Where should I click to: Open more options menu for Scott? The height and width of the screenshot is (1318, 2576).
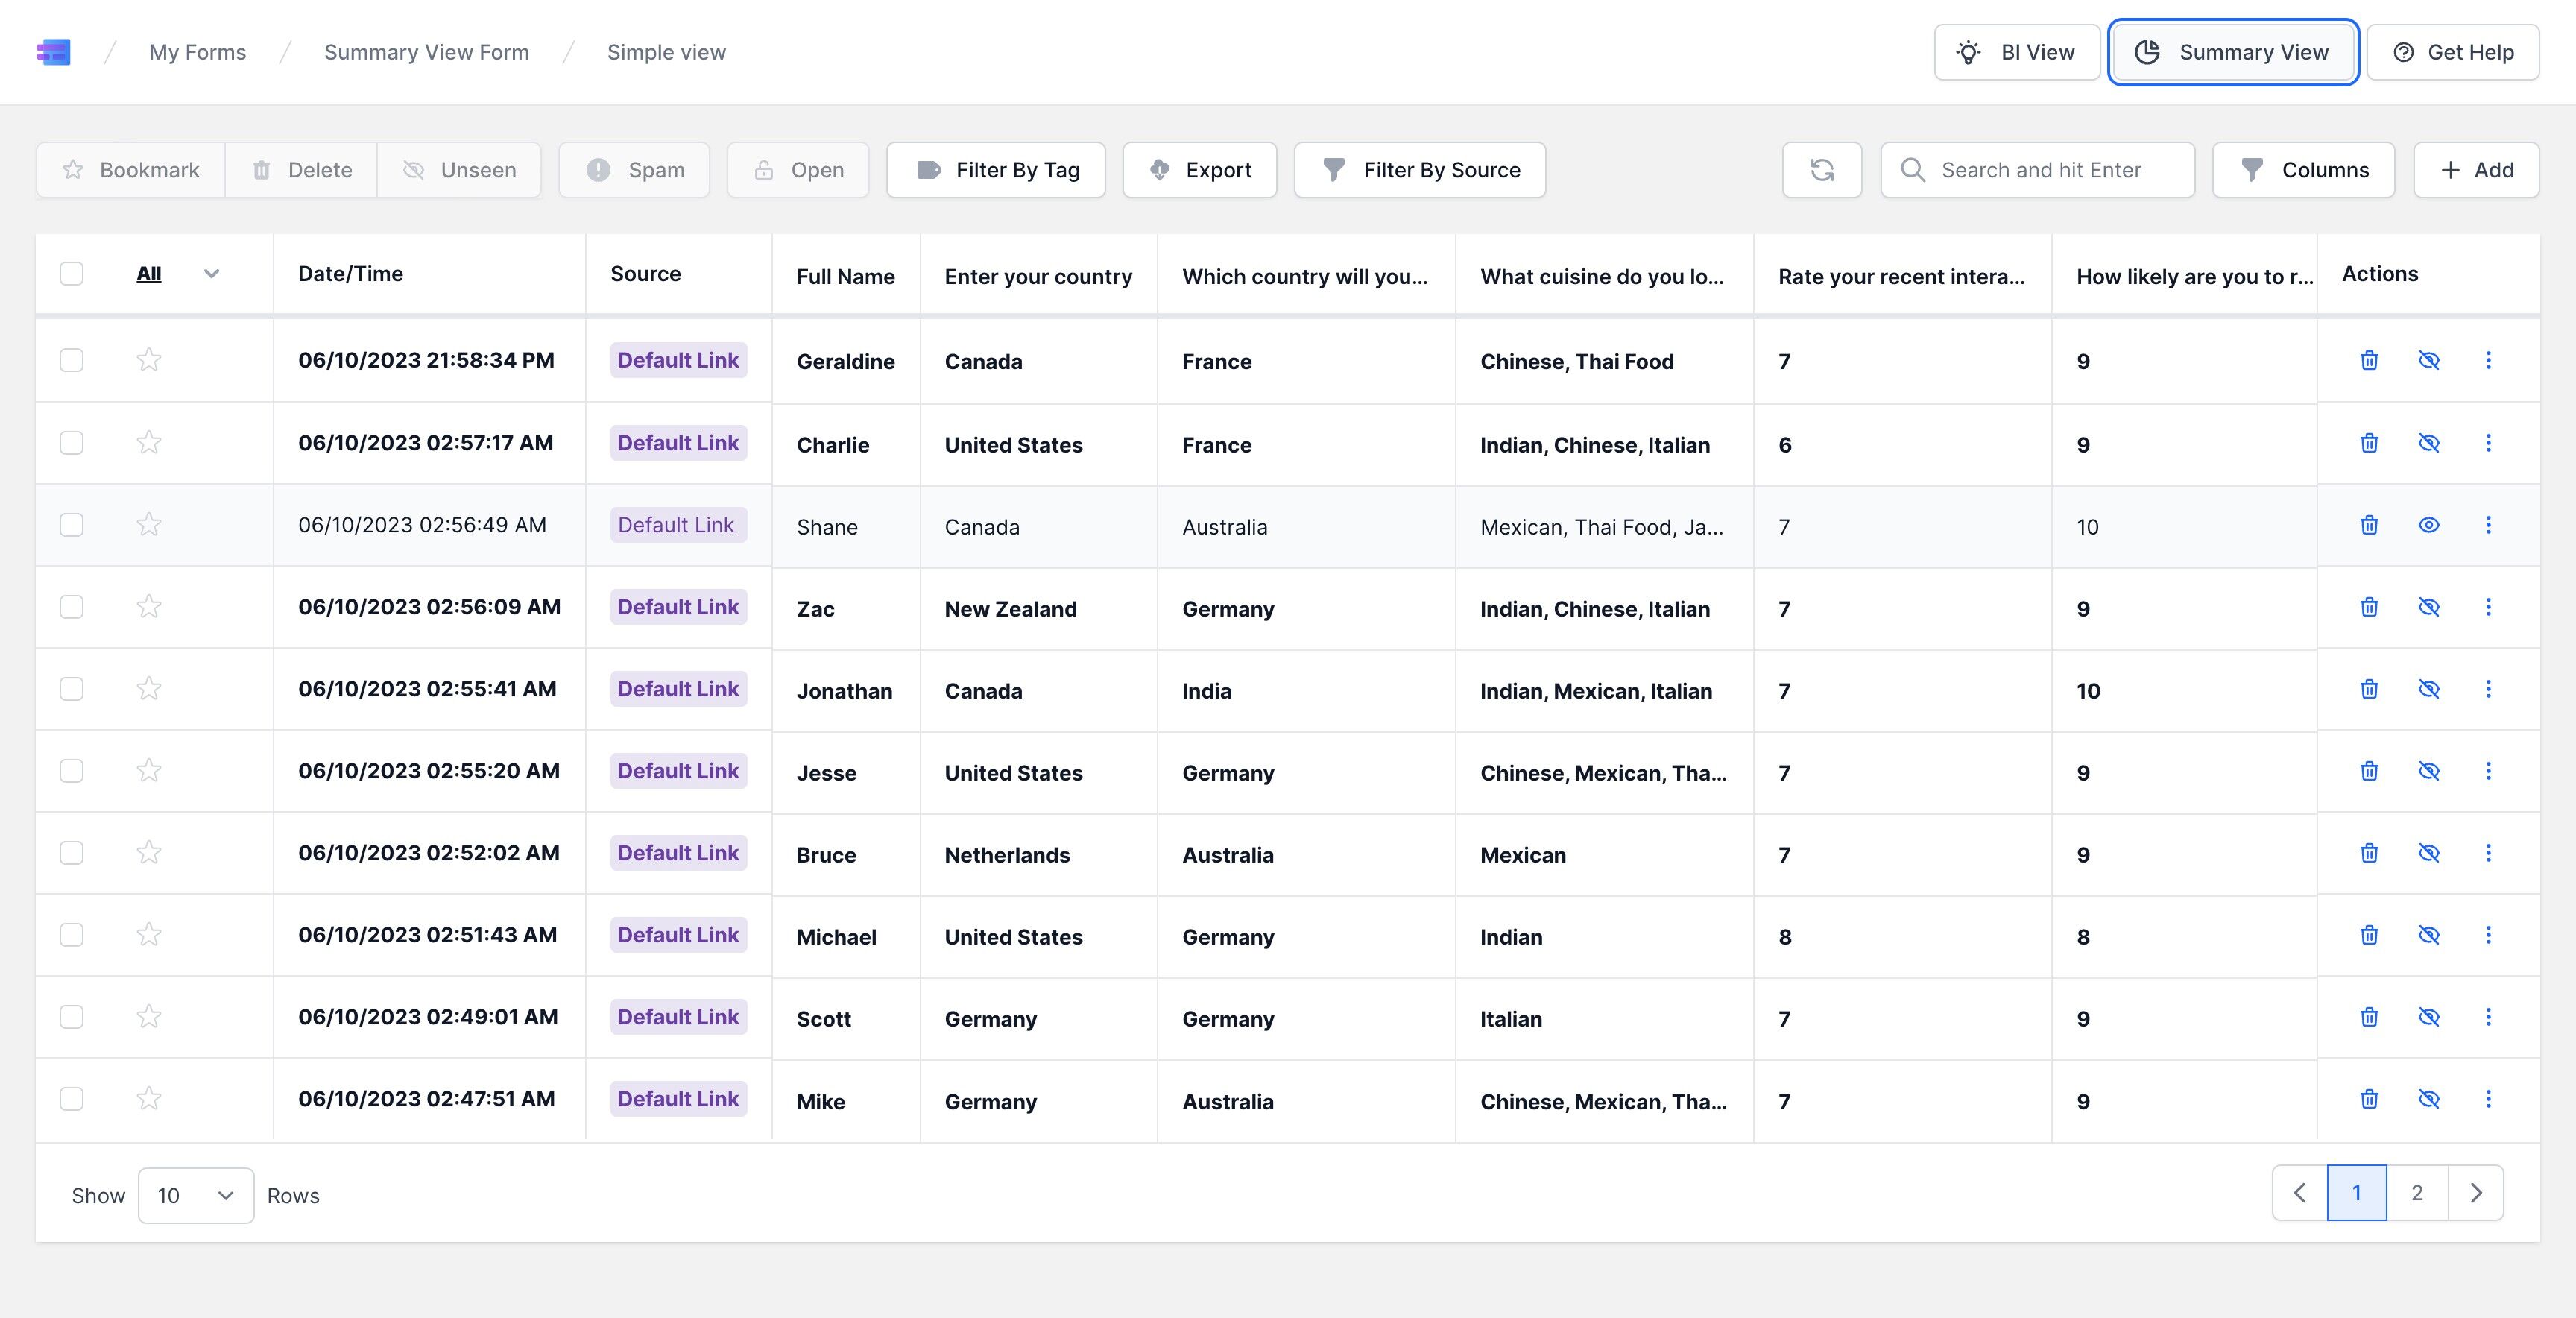[2488, 1017]
